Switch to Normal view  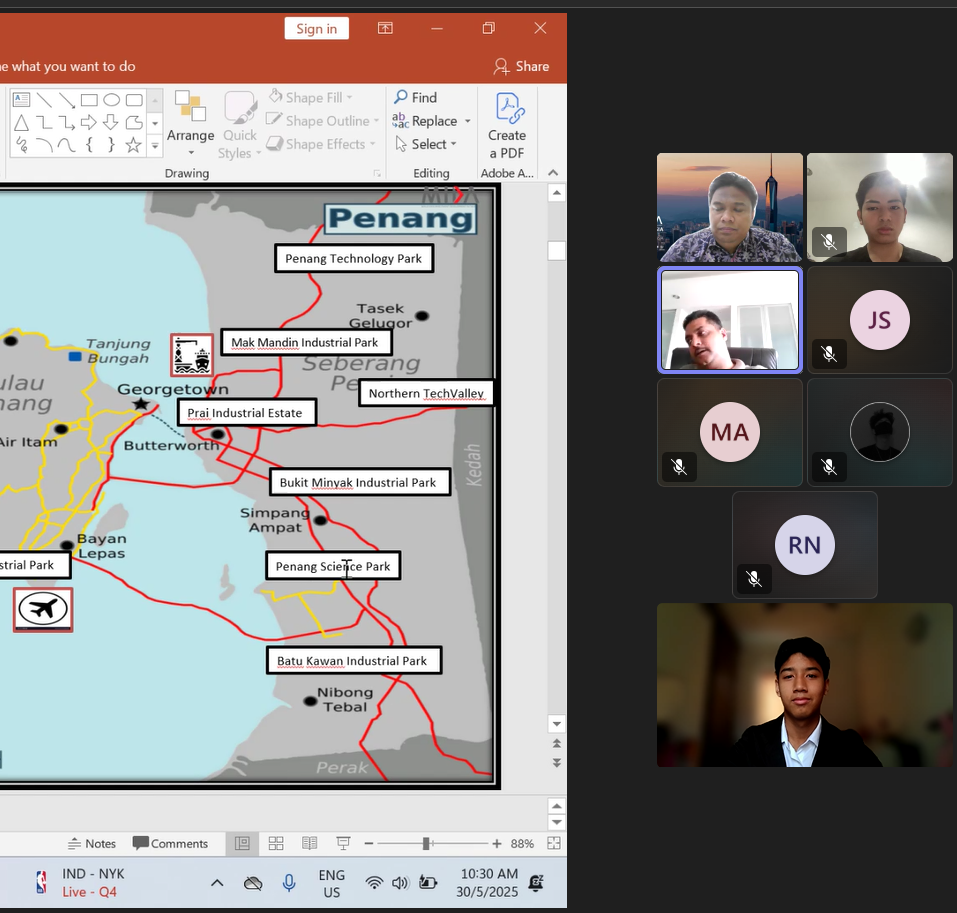242,843
